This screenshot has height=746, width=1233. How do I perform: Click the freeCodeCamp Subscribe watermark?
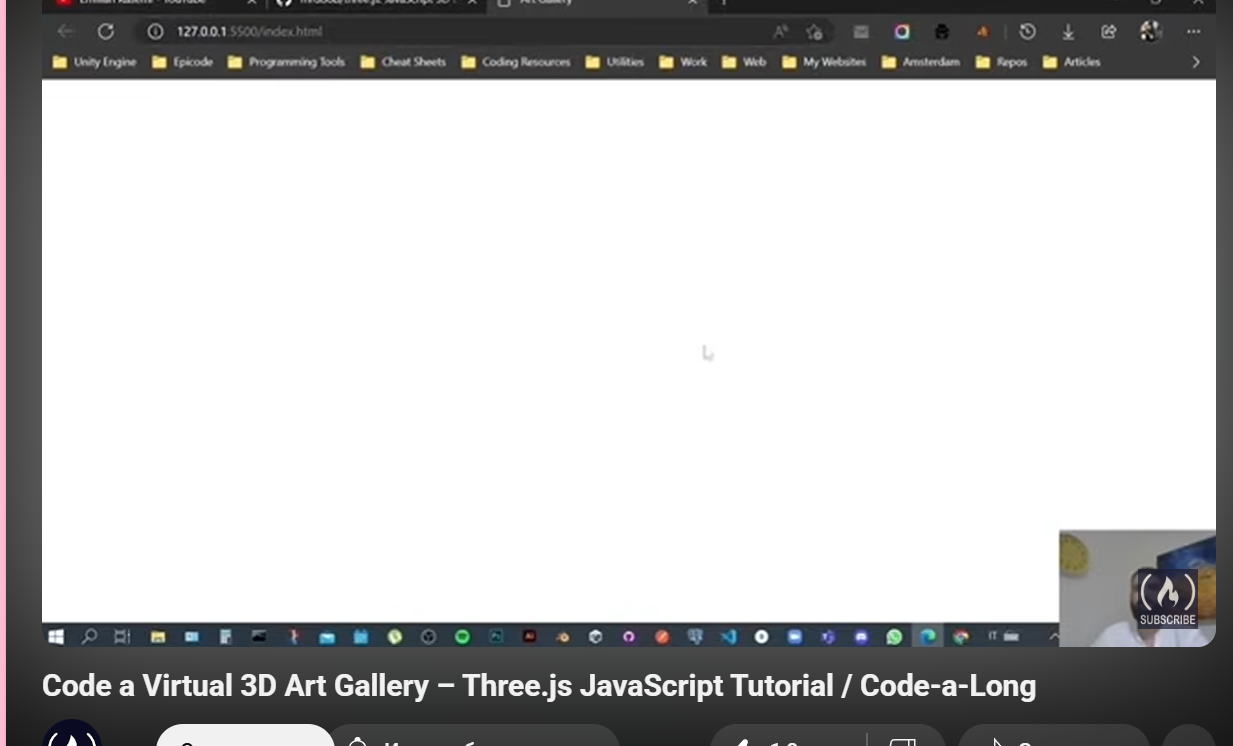[x=1167, y=599]
